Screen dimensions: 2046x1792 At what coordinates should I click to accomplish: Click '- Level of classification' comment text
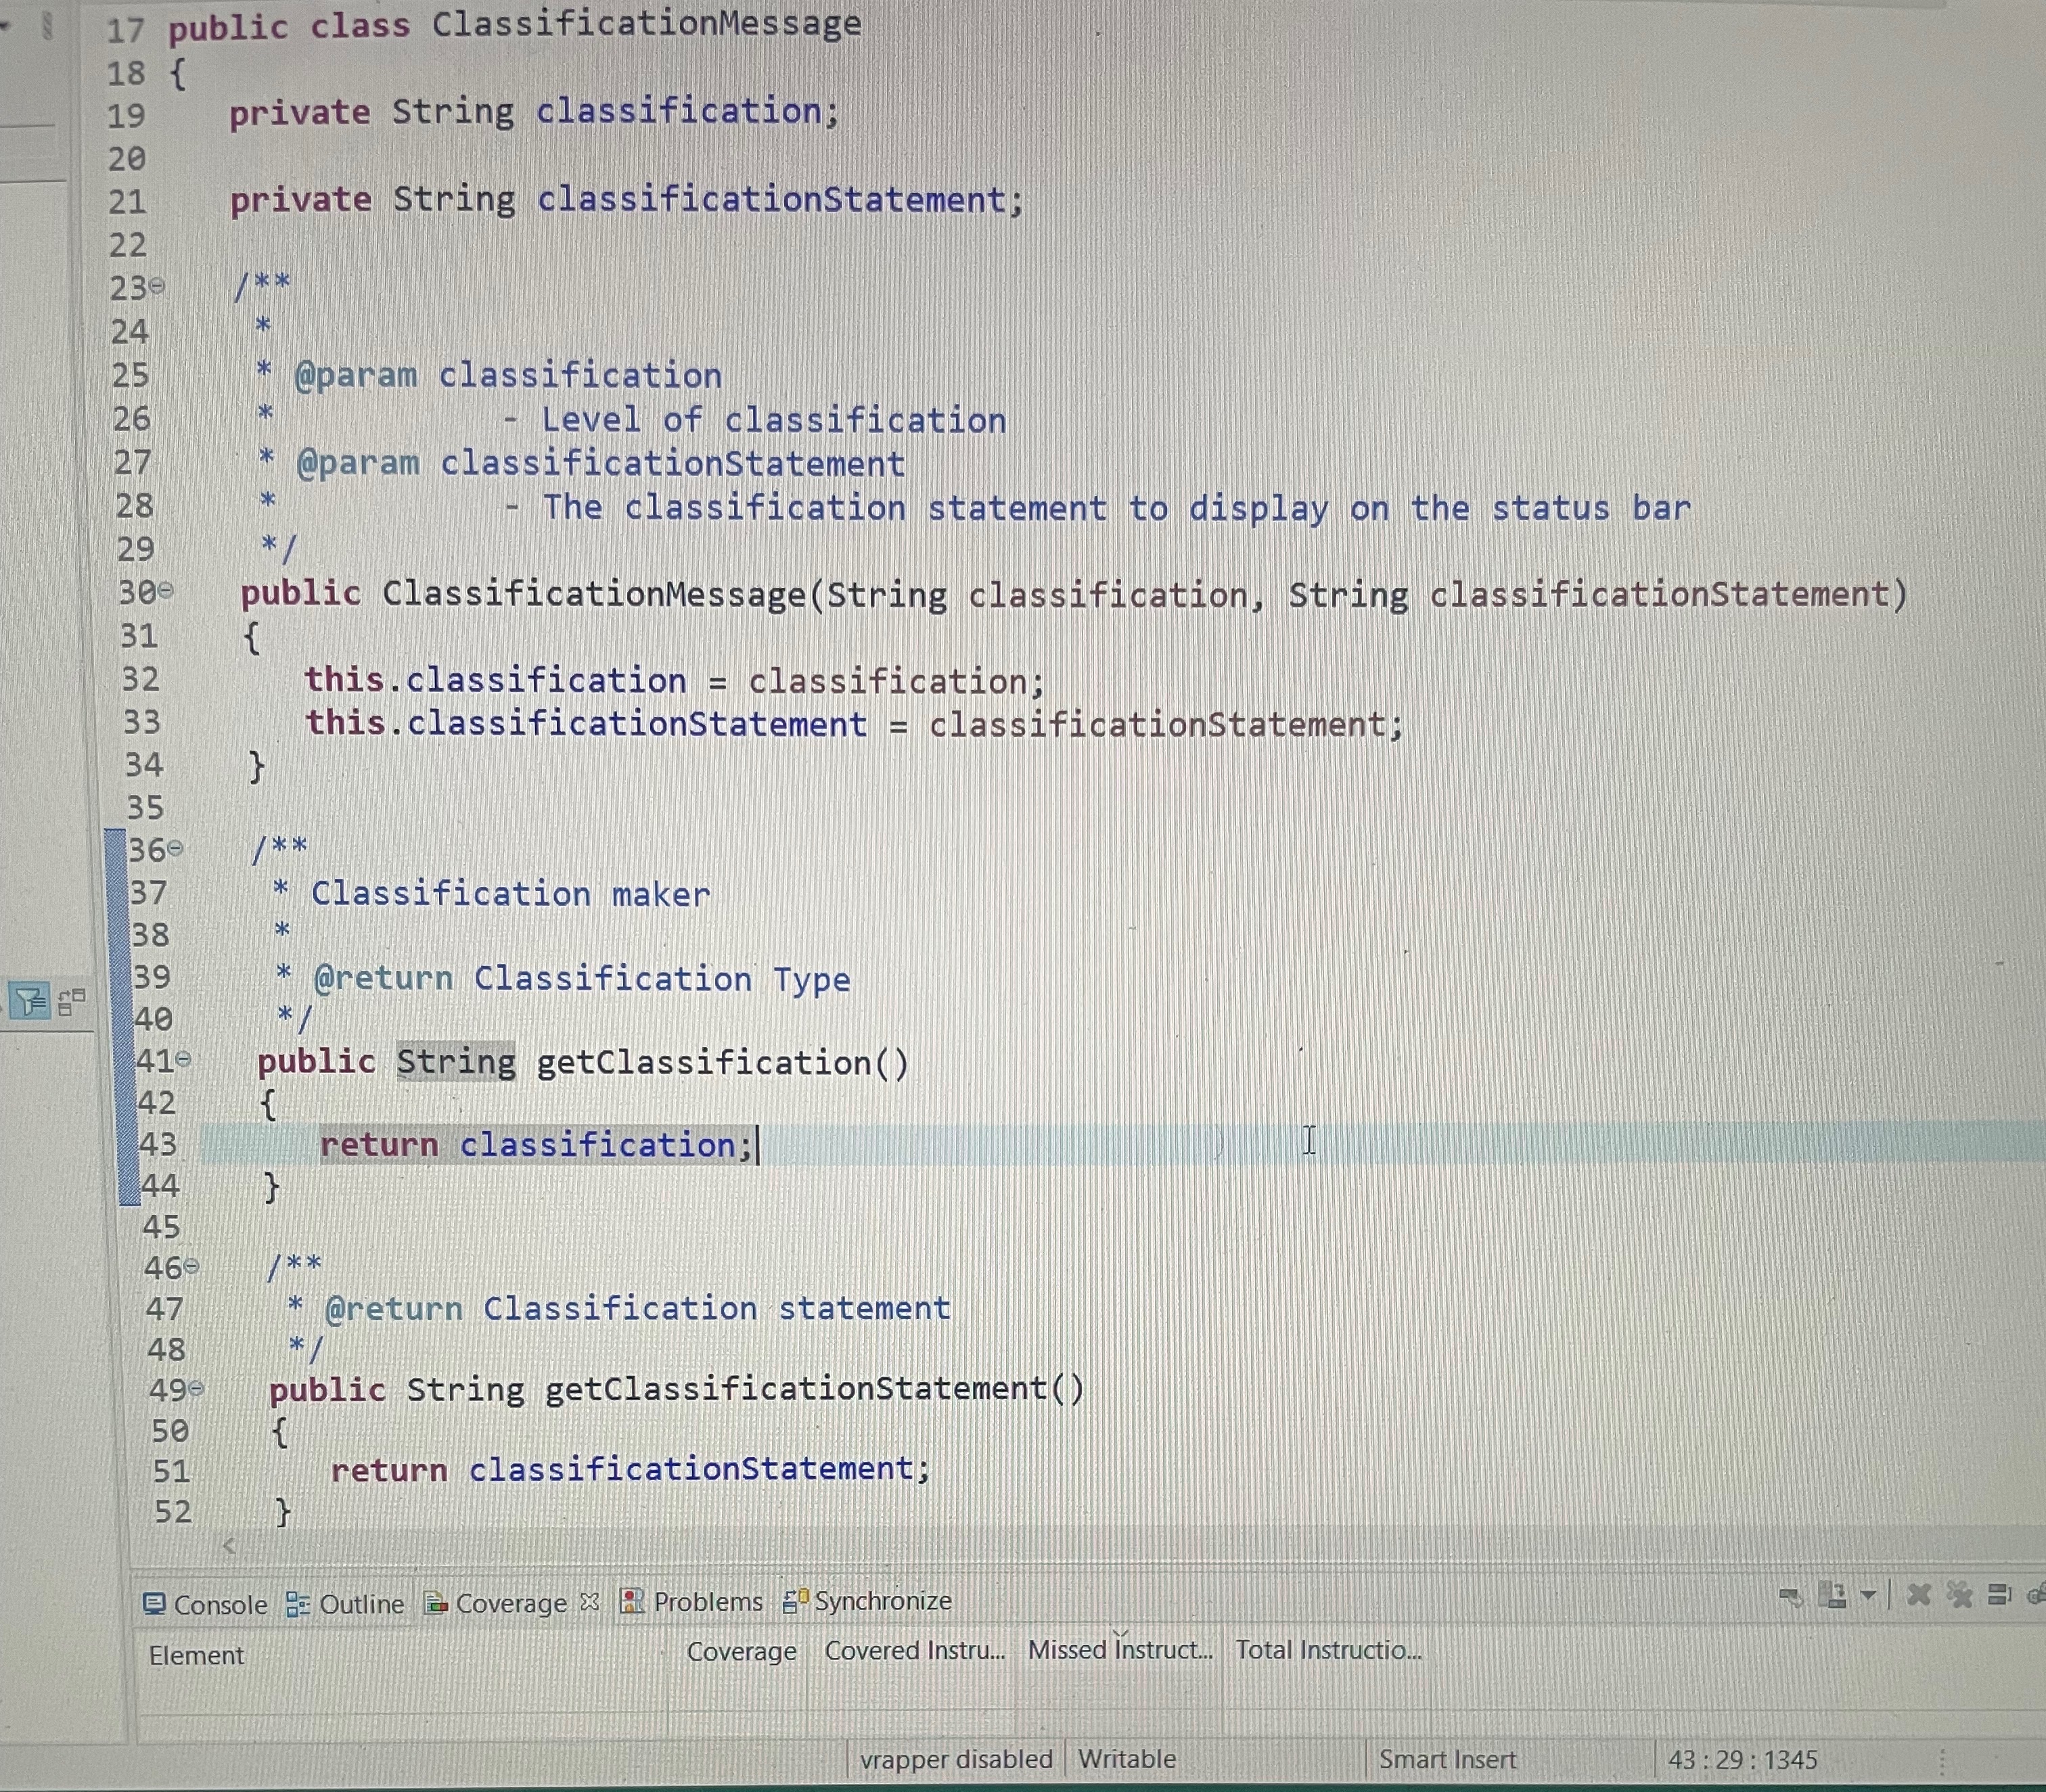click(755, 420)
